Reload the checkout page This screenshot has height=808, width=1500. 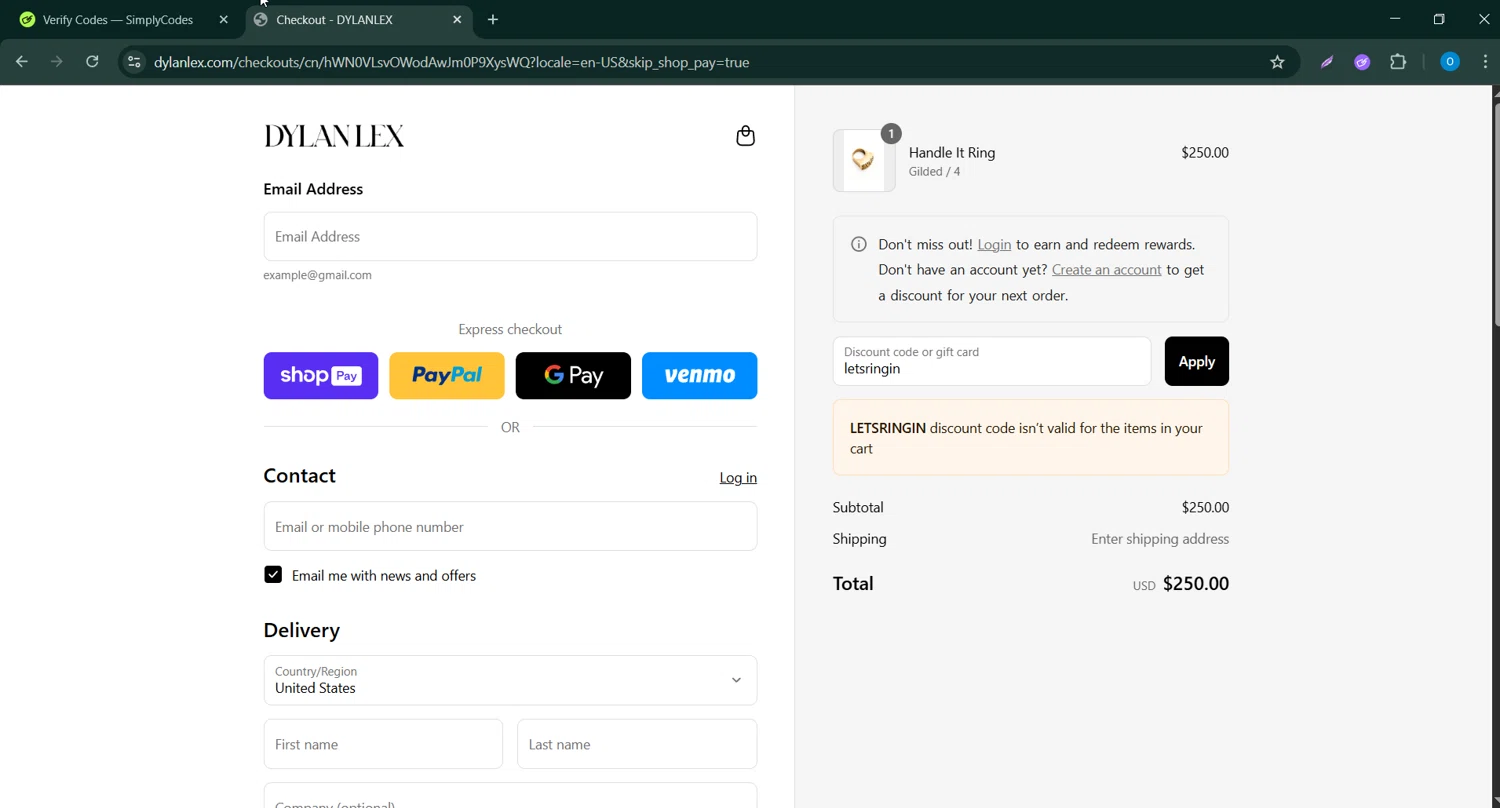click(x=92, y=62)
